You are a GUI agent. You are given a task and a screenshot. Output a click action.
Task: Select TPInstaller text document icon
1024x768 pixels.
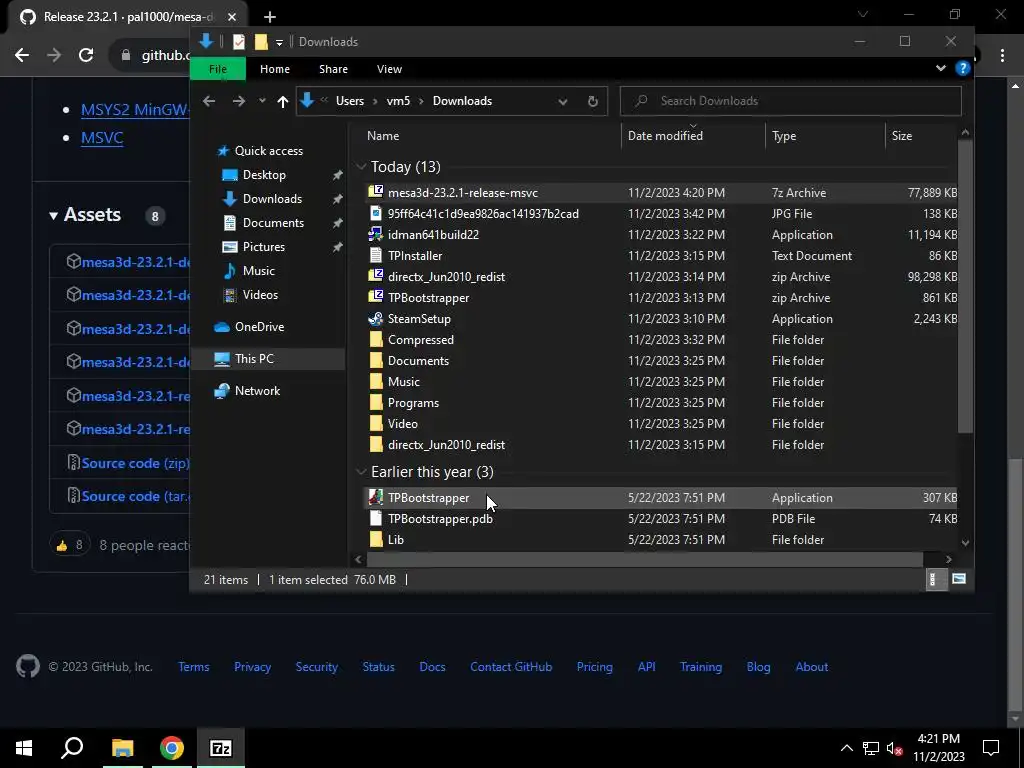tap(376, 255)
